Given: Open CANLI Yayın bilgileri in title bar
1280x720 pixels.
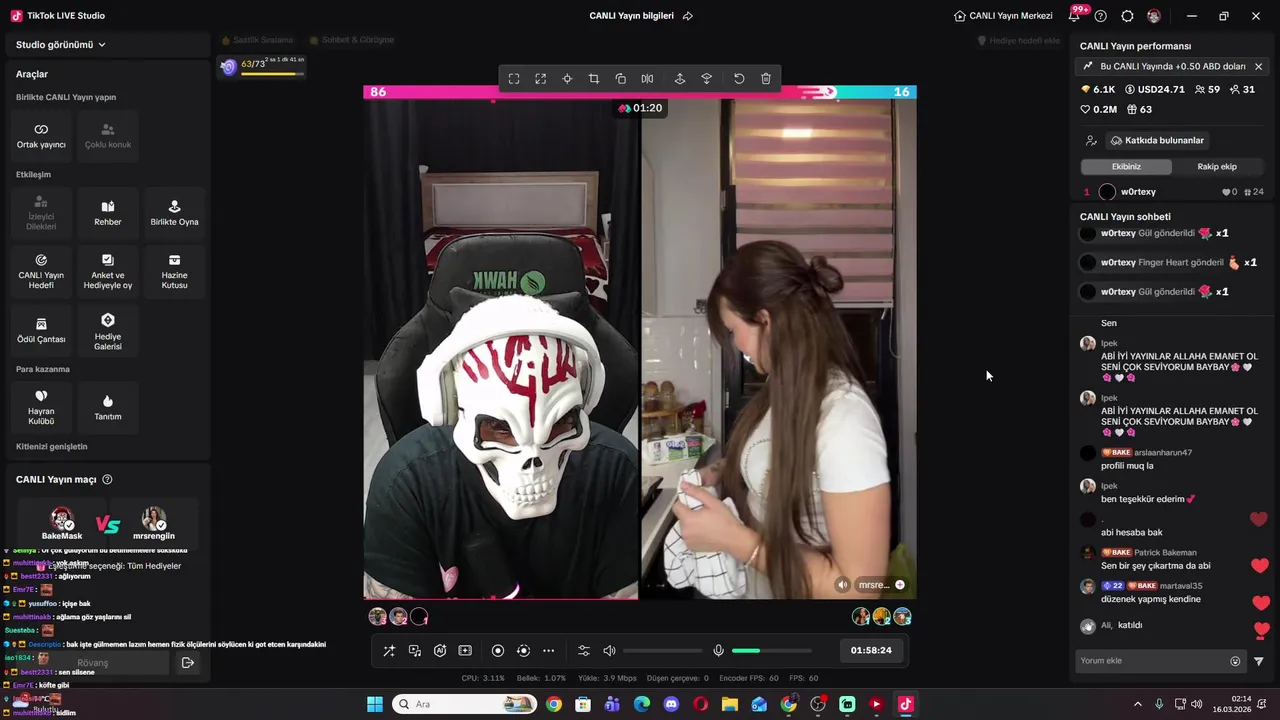Looking at the screenshot, I should click(631, 16).
